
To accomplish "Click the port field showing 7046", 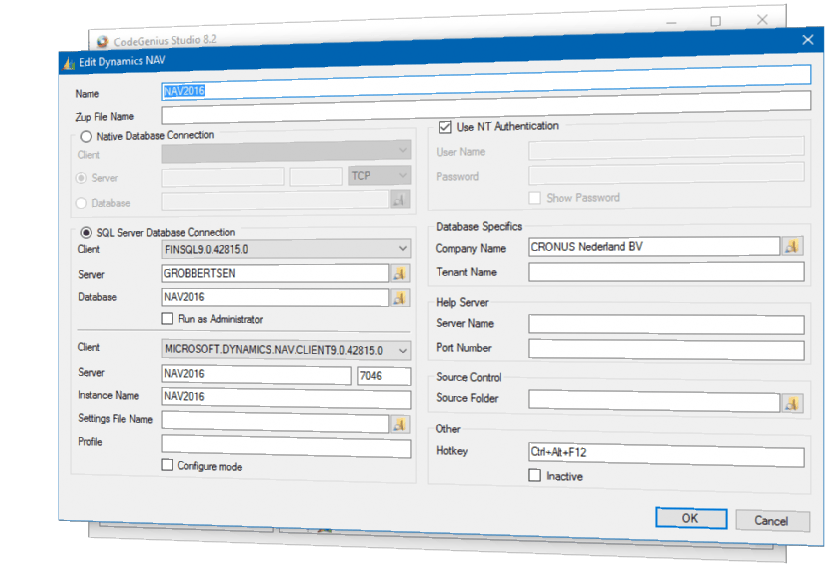I will 384,376.
